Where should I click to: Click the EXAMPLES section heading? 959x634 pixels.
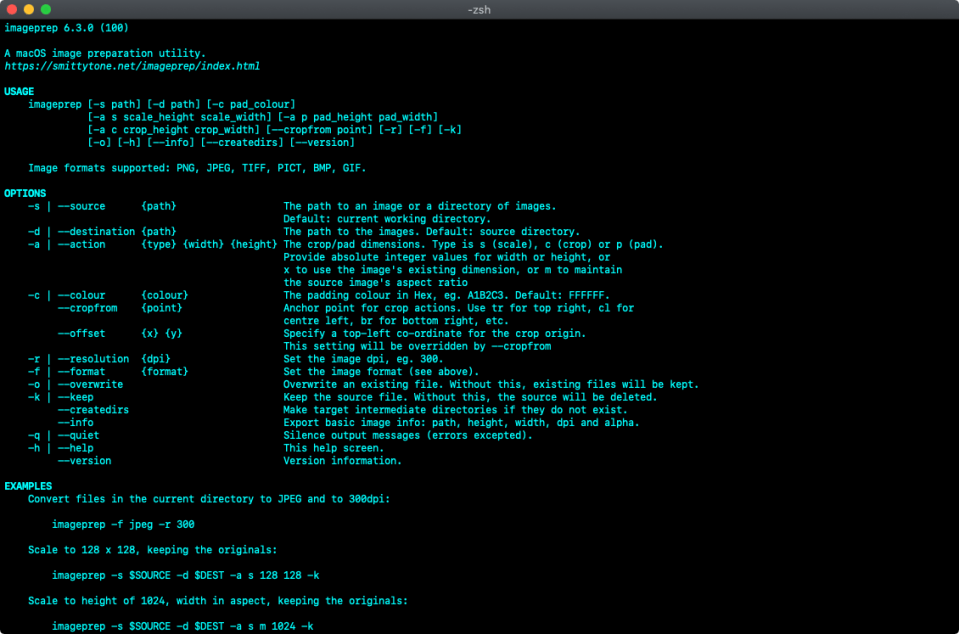pos(28,486)
